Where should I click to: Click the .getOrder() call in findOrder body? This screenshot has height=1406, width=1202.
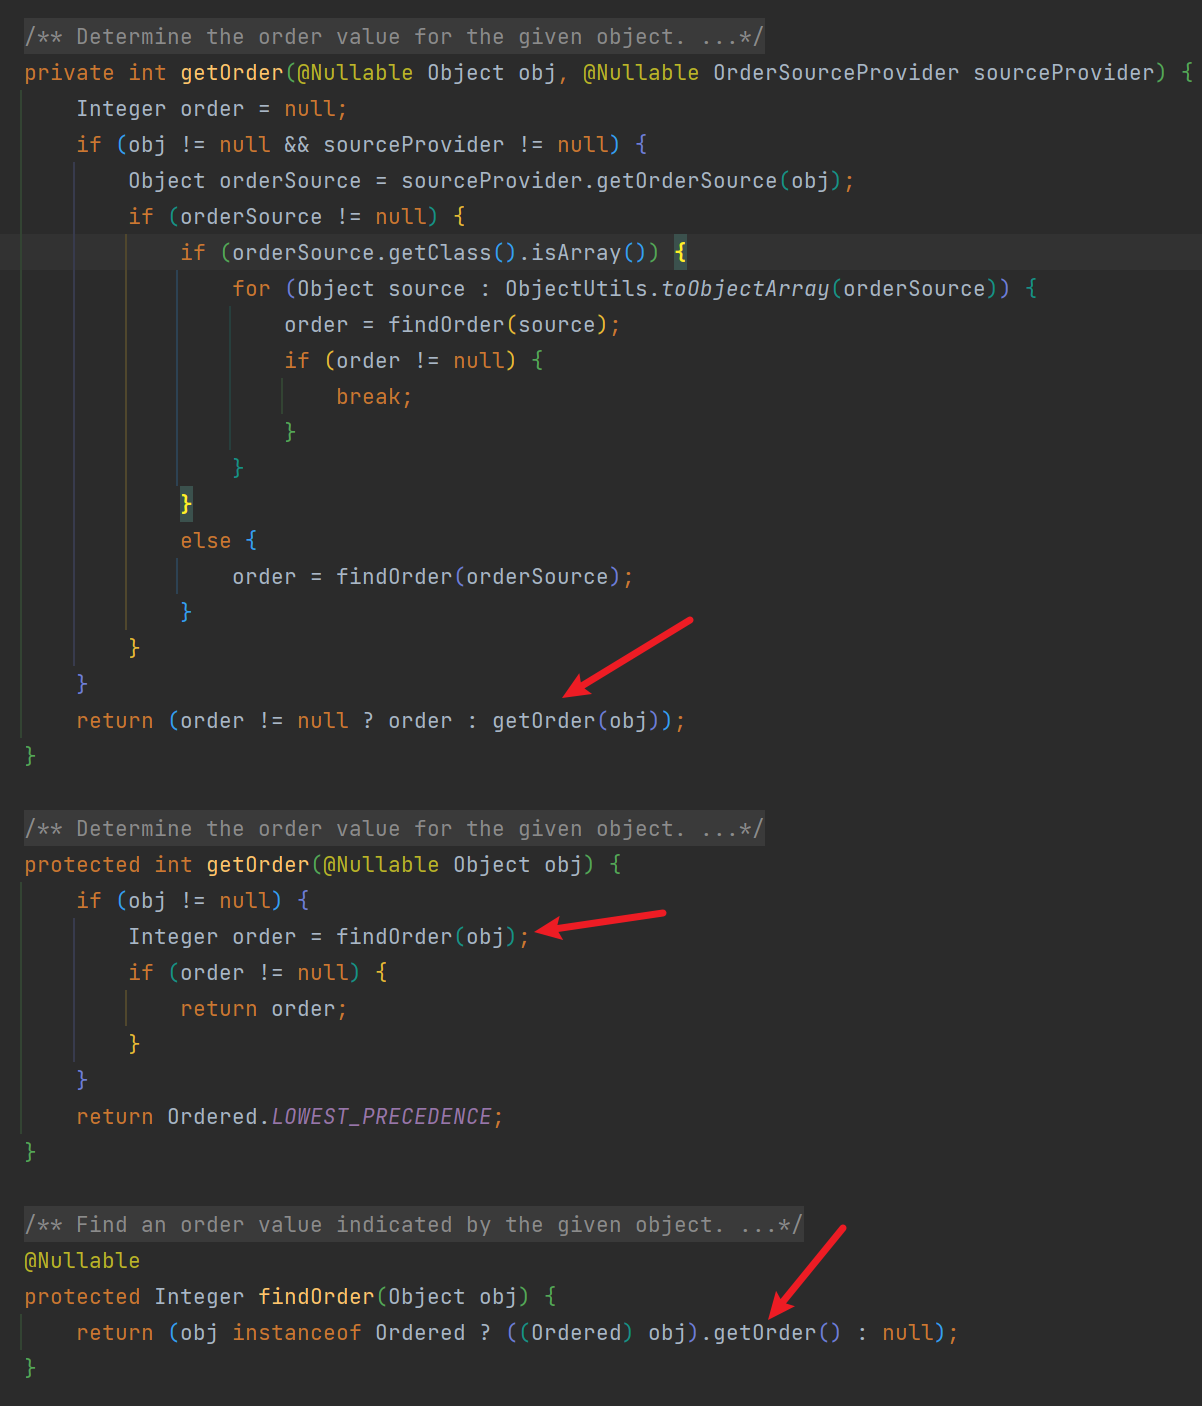tap(772, 1333)
